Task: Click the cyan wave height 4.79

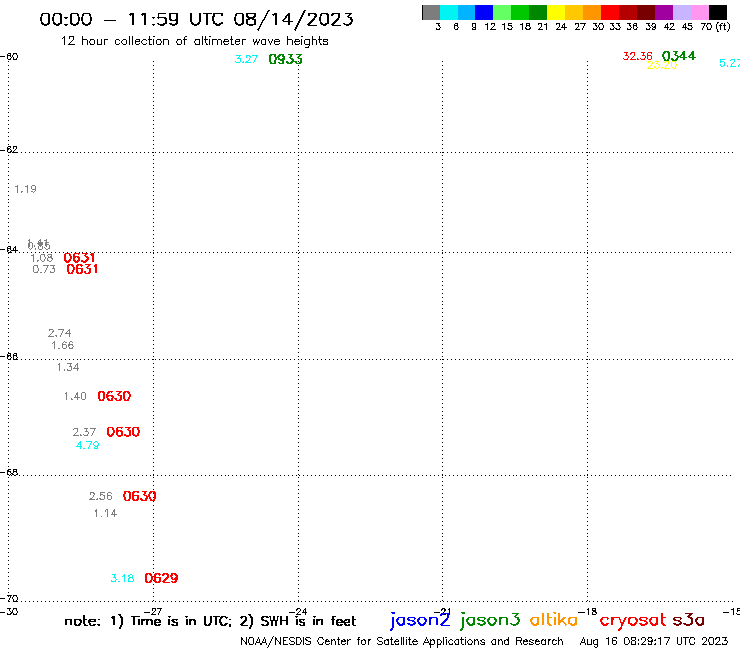Action: tap(87, 446)
